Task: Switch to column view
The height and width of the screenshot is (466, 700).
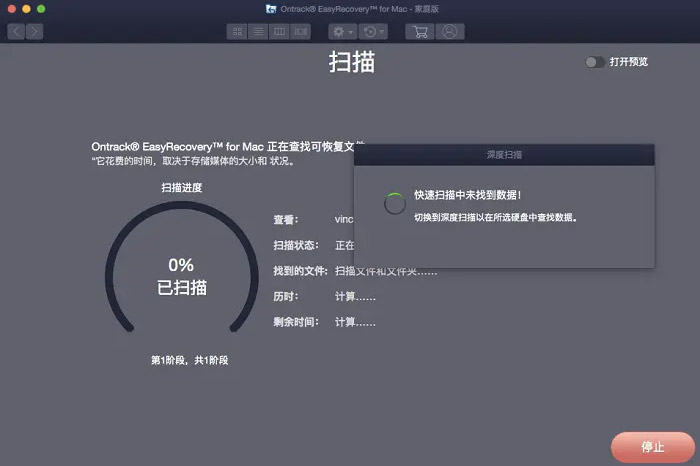Action: click(279, 32)
